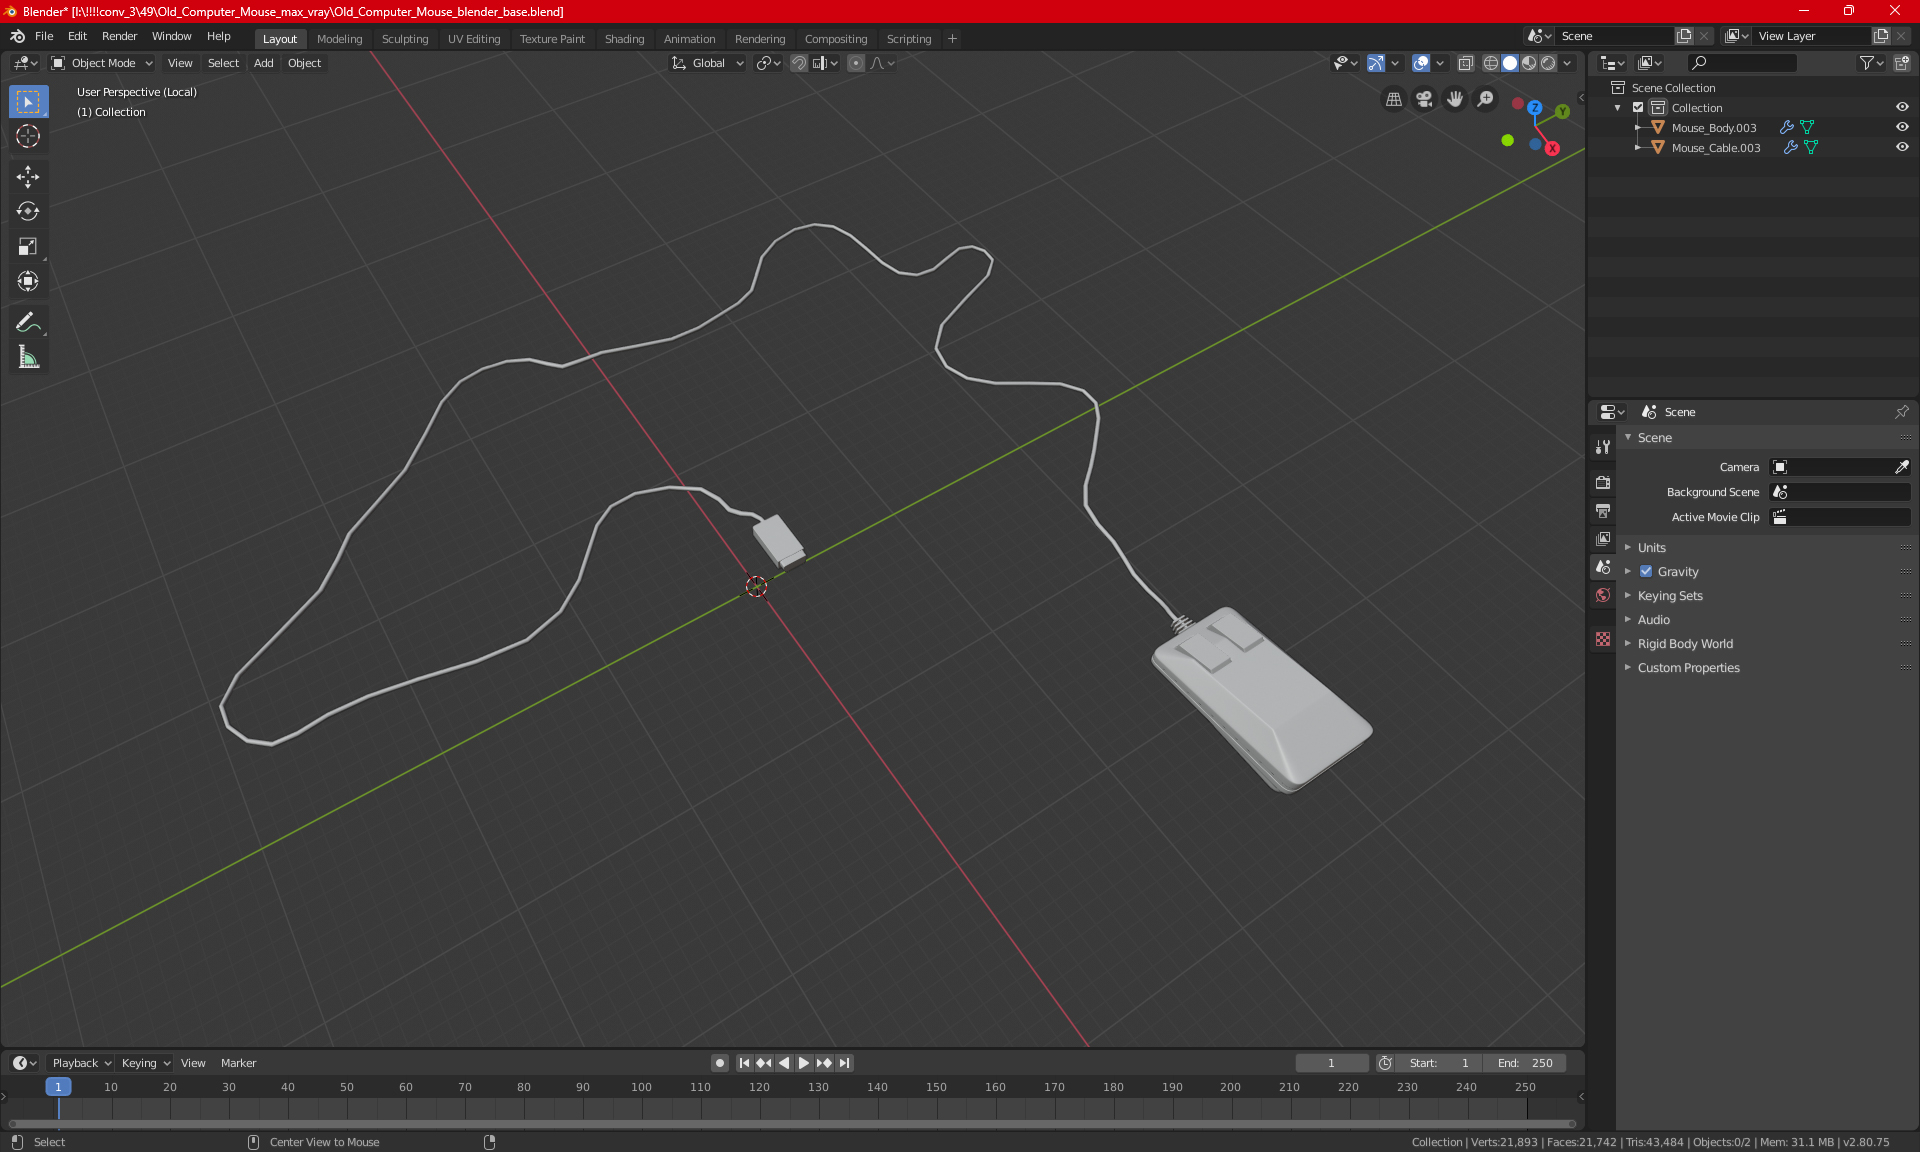Switch to the UV Editing workspace tab
Viewport: 1920px width, 1152px height.
[474, 39]
